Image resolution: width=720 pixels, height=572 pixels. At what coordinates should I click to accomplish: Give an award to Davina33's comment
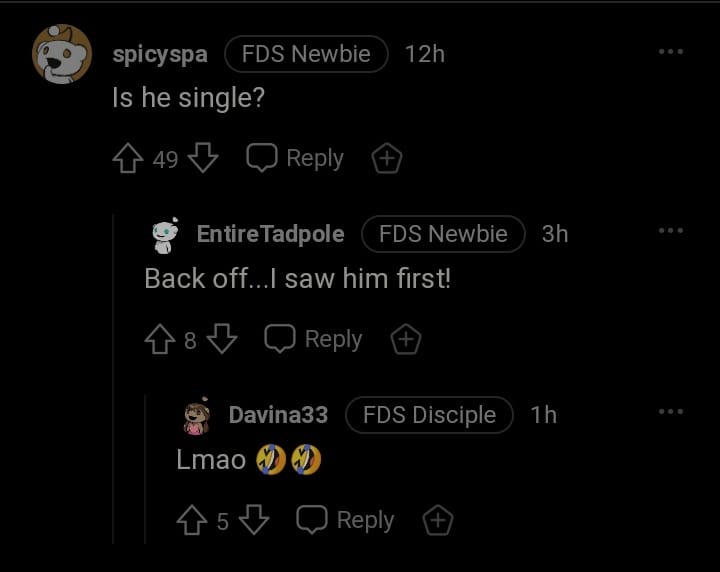(438, 521)
